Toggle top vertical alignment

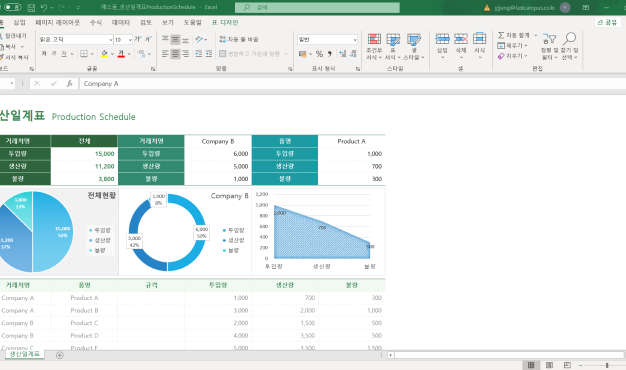click(x=165, y=39)
